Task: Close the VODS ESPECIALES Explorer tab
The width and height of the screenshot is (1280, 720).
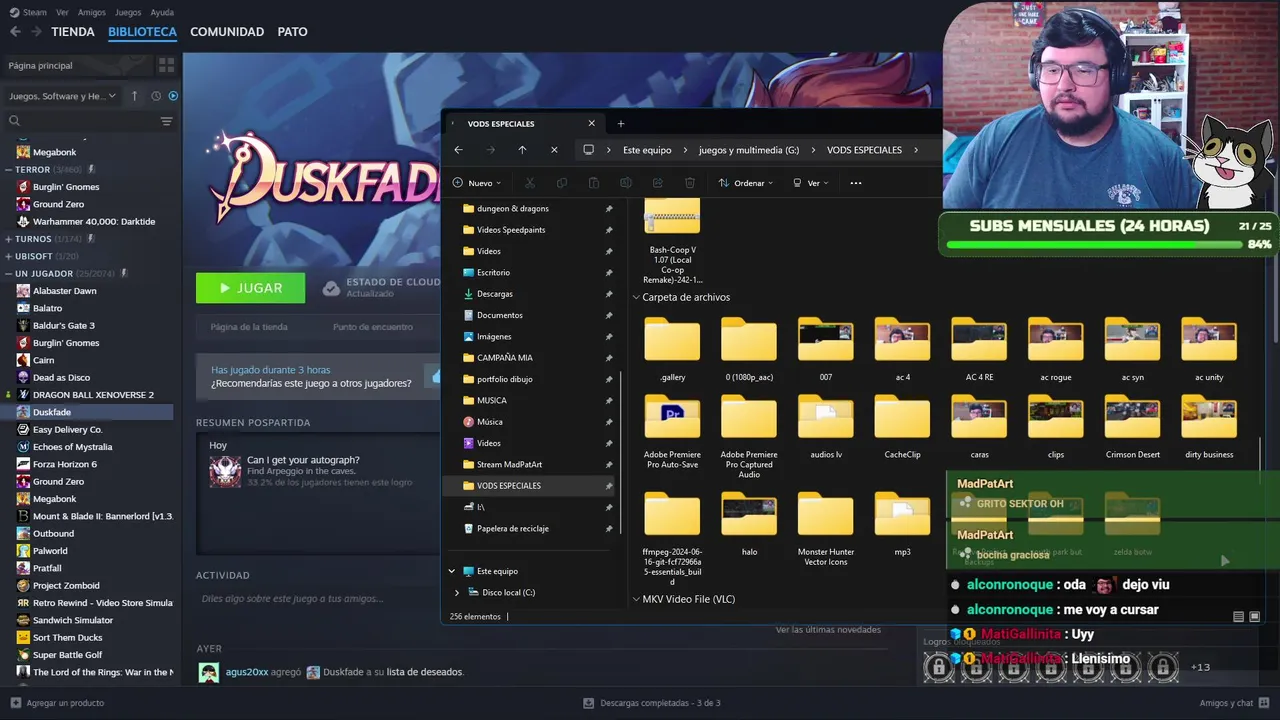Action: pos(591,124)
